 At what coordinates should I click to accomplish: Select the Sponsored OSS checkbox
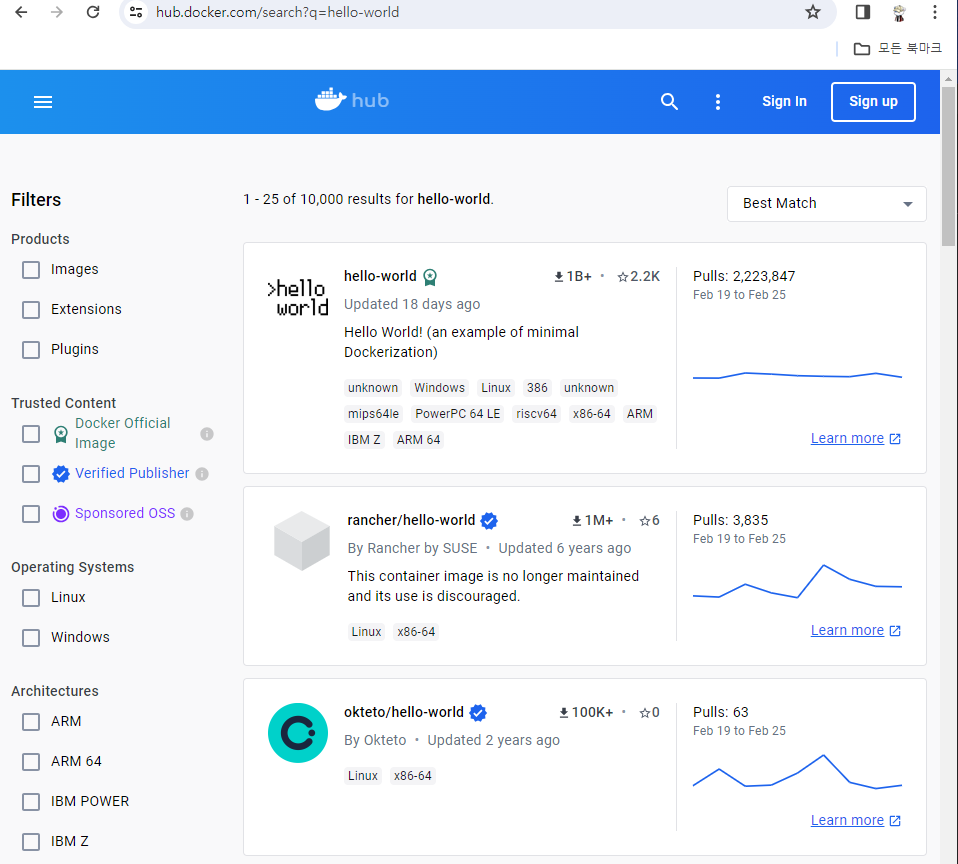pos(31,514)
